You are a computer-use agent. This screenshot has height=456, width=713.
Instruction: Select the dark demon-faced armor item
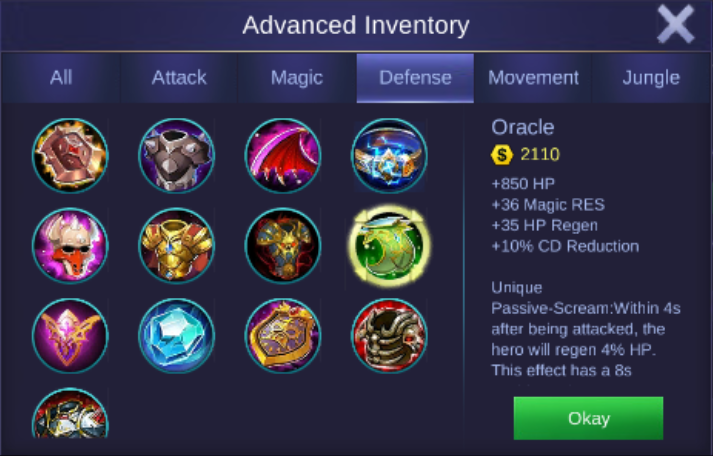283,245
